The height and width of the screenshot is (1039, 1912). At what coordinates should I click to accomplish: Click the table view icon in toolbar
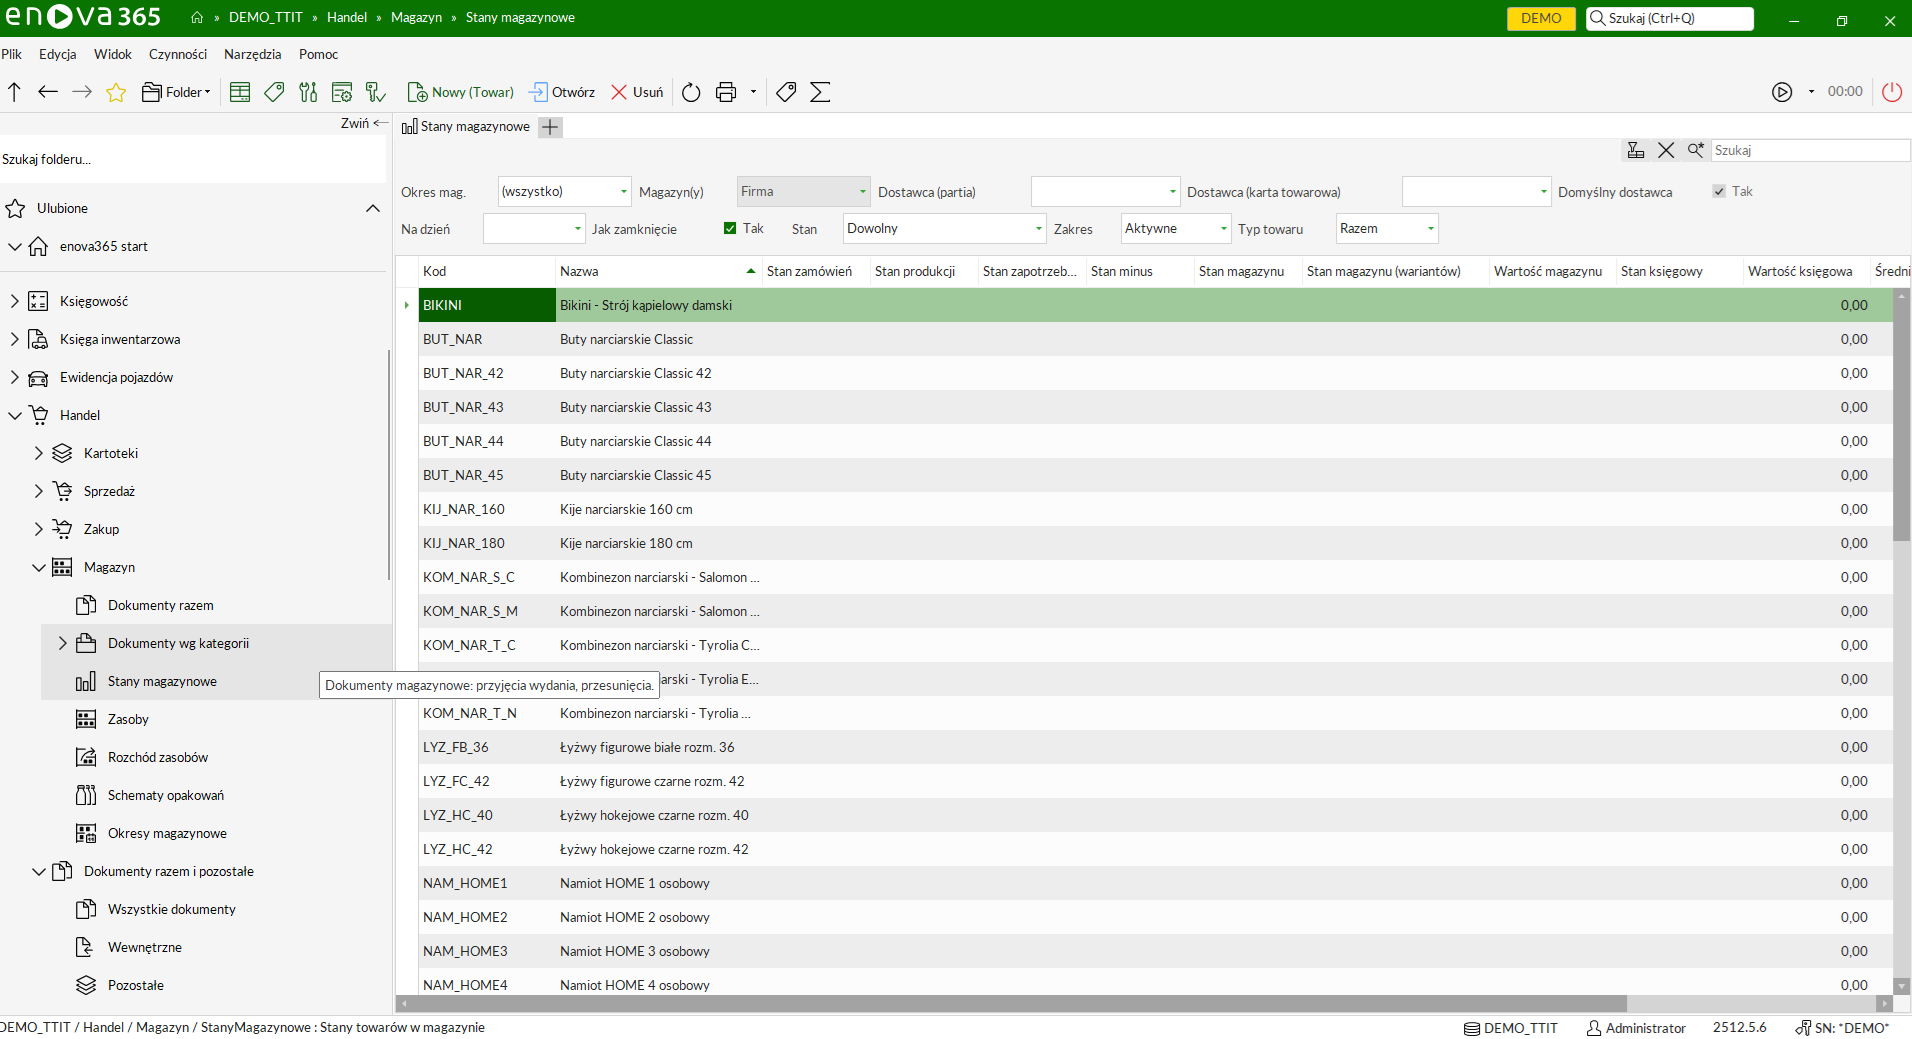240,92
